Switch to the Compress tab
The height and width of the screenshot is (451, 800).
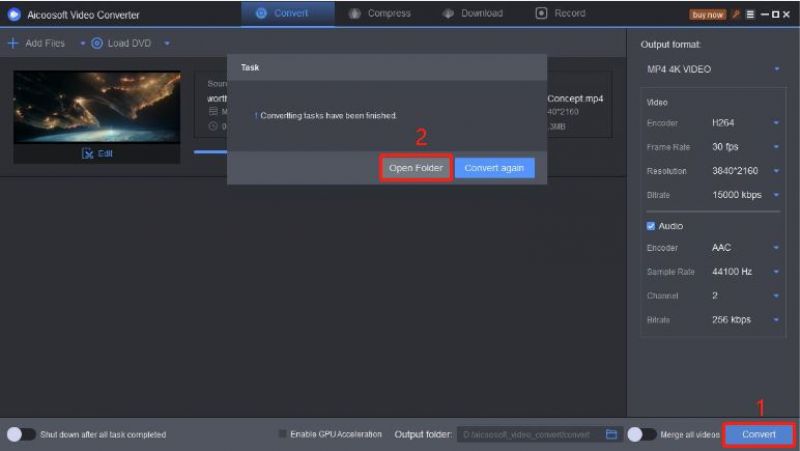380,13
